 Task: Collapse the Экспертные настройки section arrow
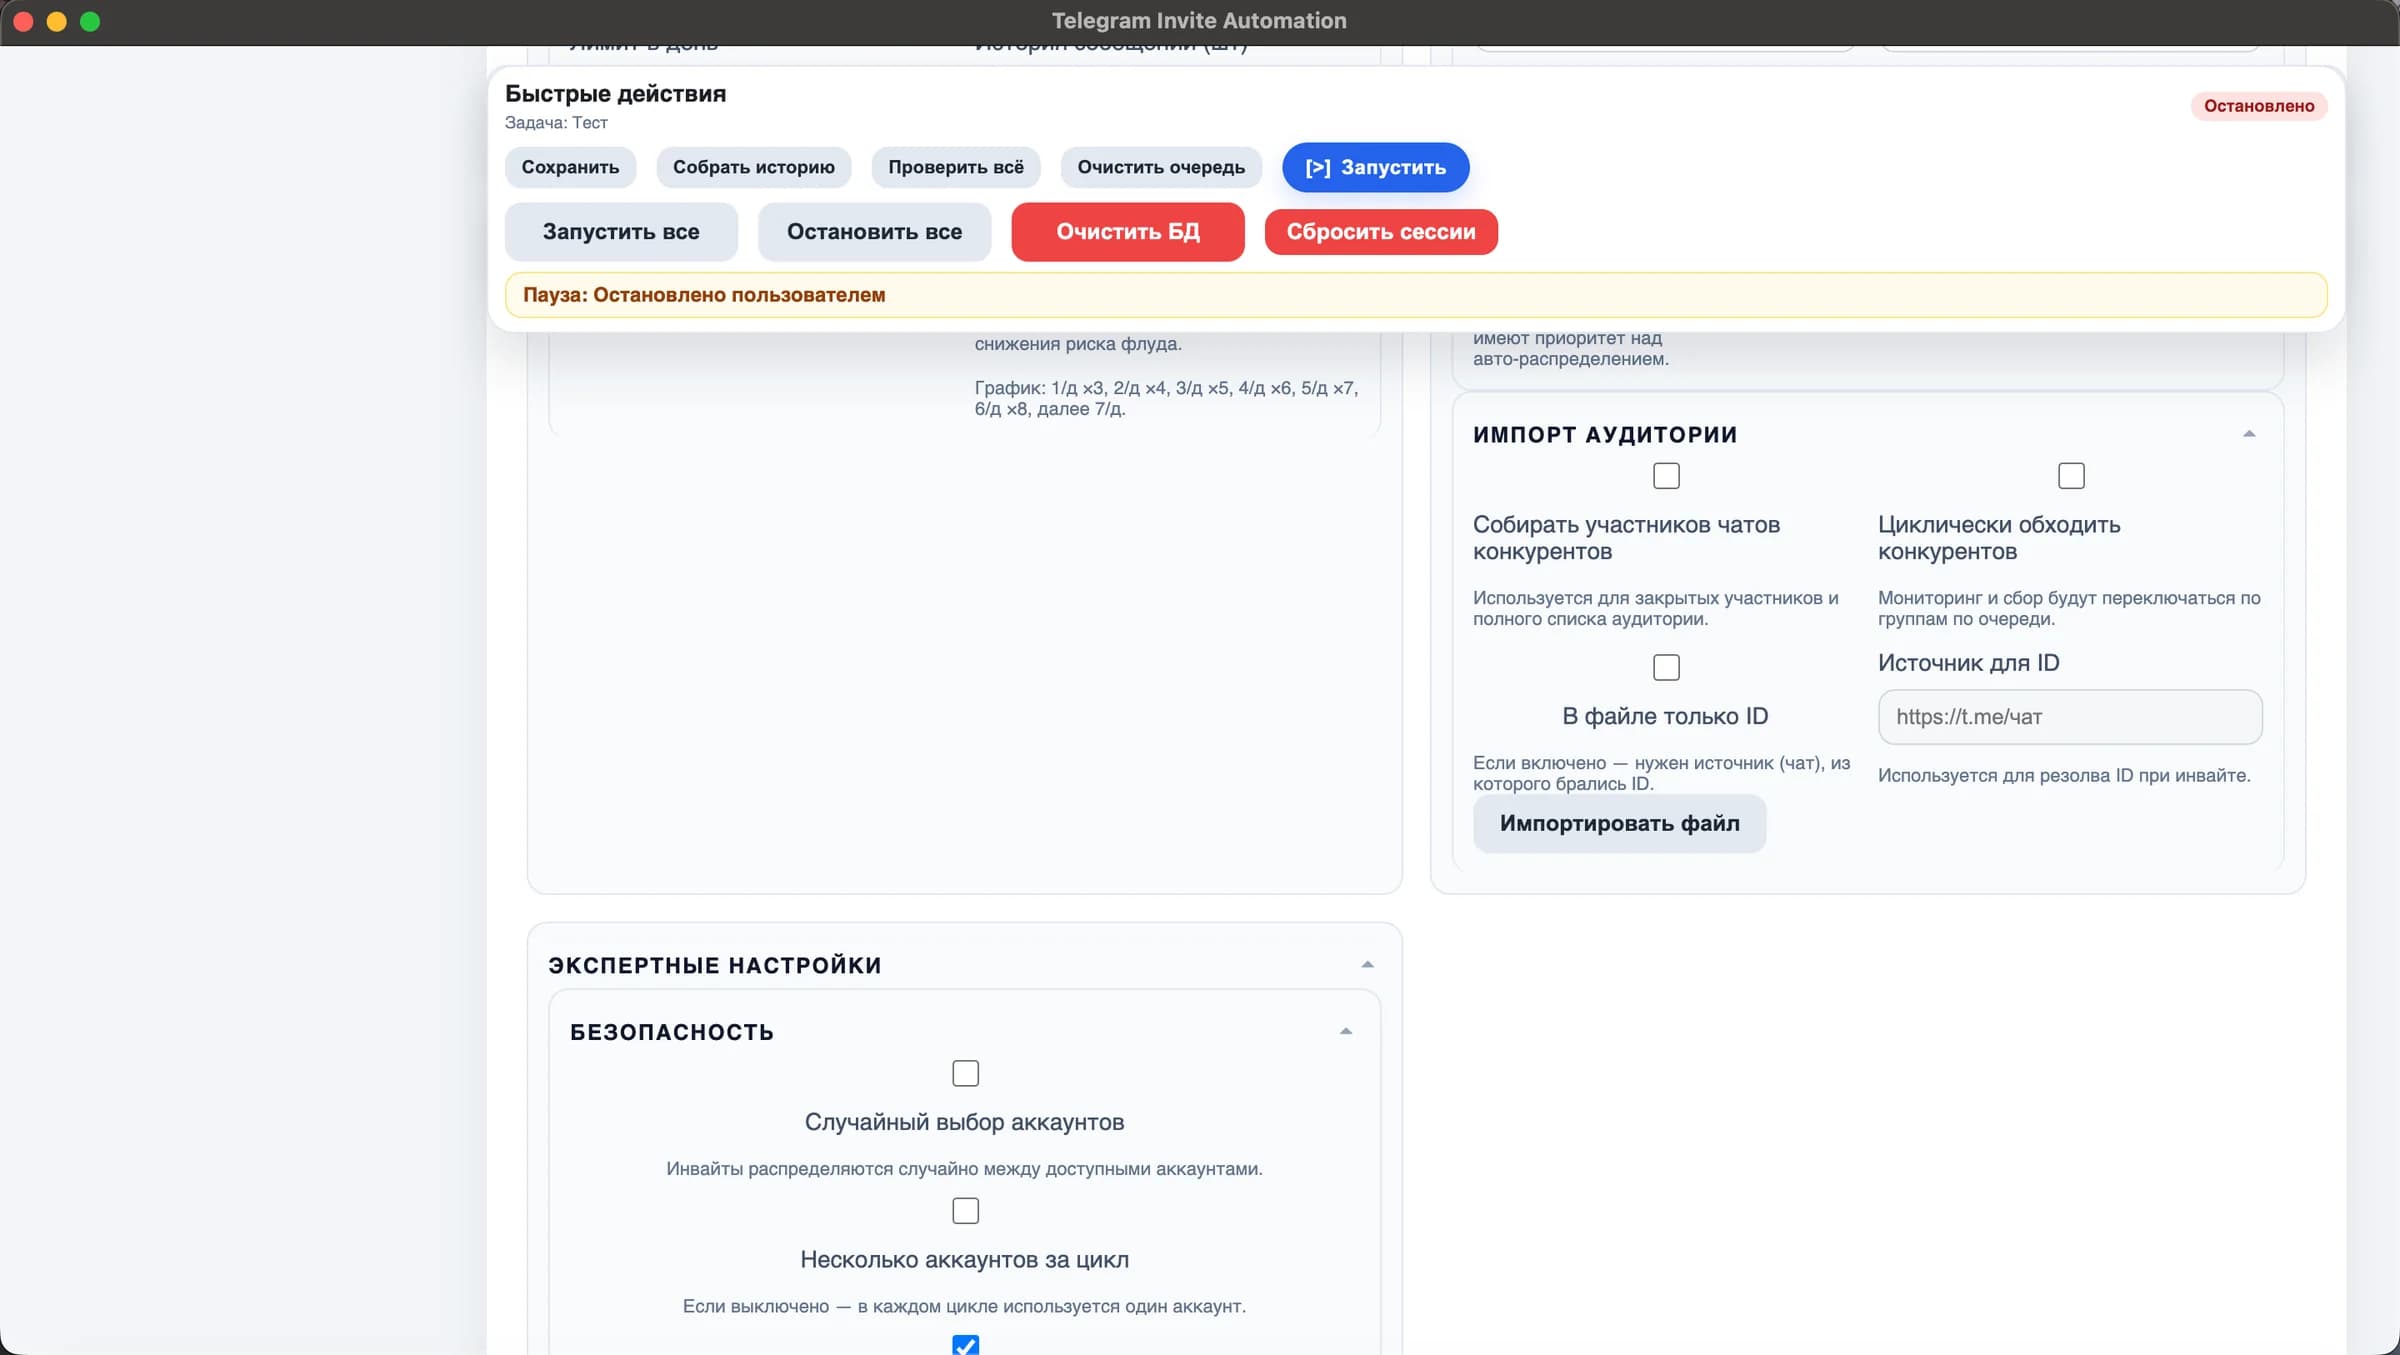point(1367,965)
